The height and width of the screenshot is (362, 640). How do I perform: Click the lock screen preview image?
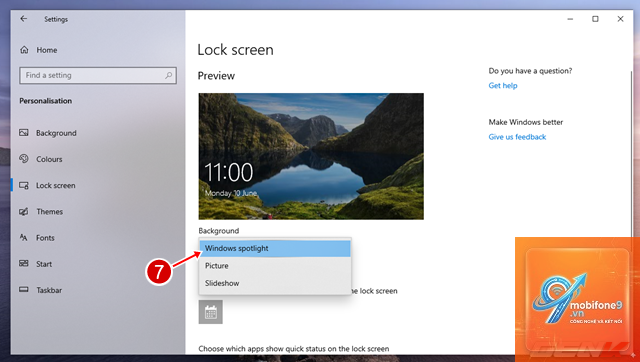click(x=311, y=156)
